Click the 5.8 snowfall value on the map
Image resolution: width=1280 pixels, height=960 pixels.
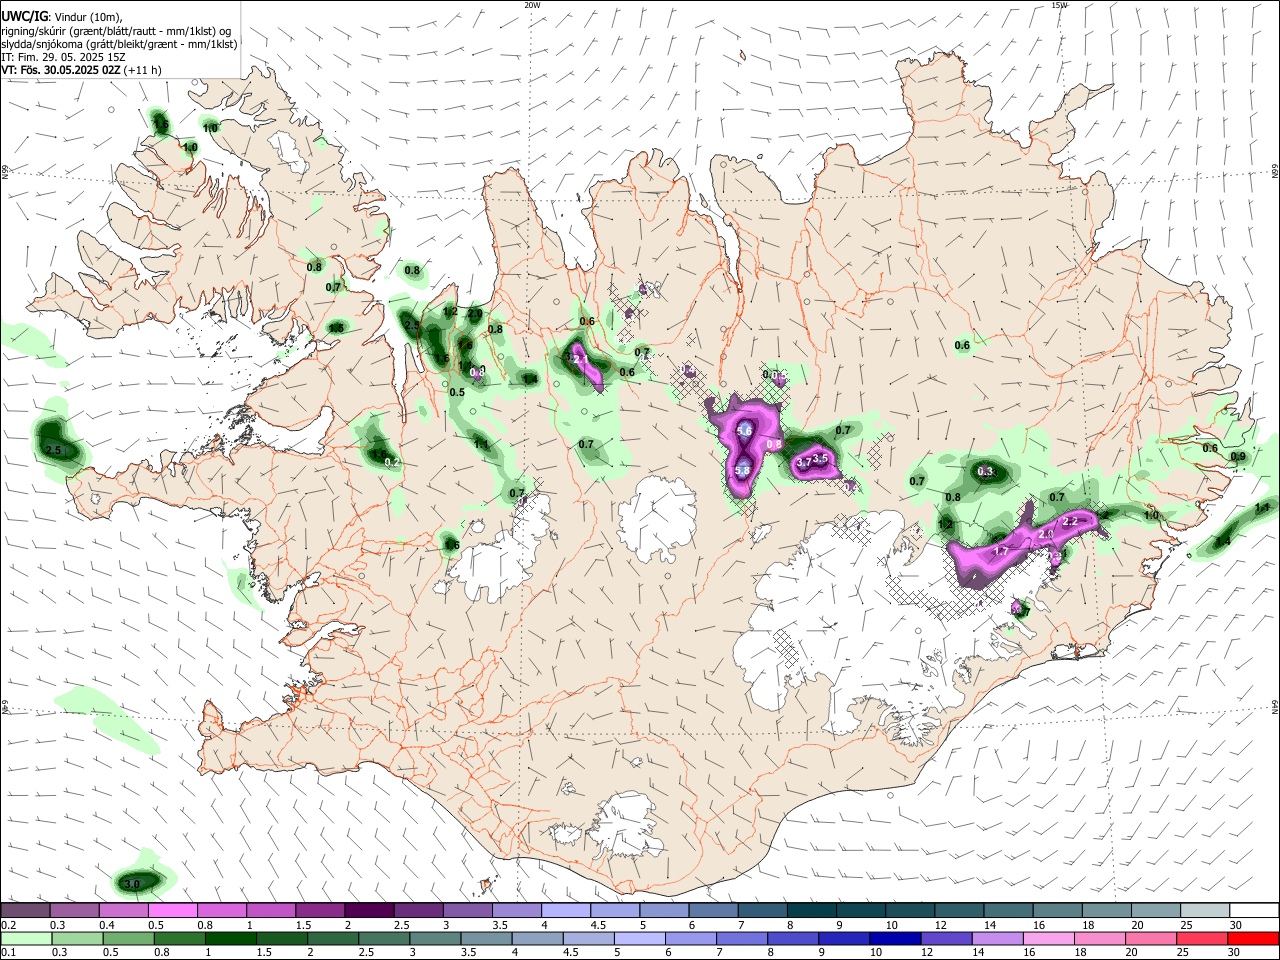click(742, 470)
